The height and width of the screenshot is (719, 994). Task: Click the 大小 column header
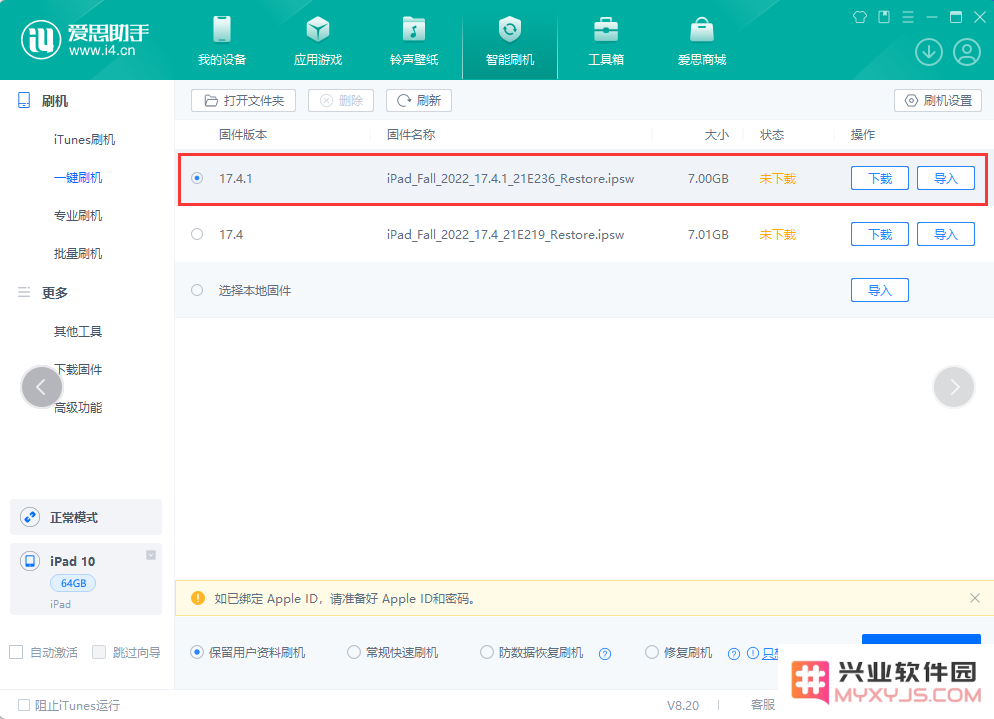click(716, 134)
